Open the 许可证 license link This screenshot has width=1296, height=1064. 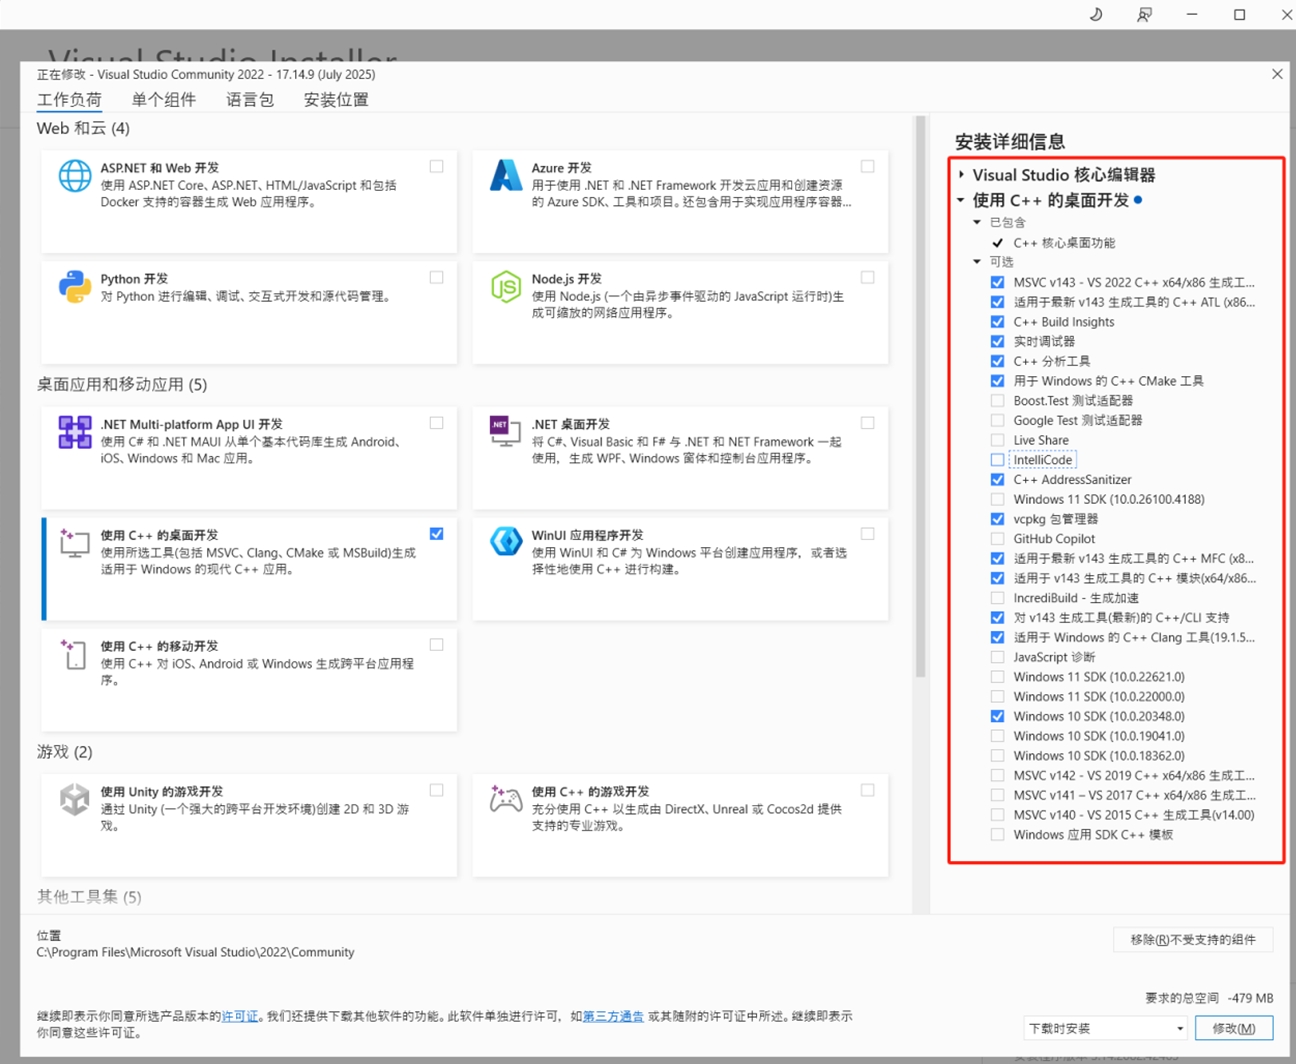click(240, 1016)
